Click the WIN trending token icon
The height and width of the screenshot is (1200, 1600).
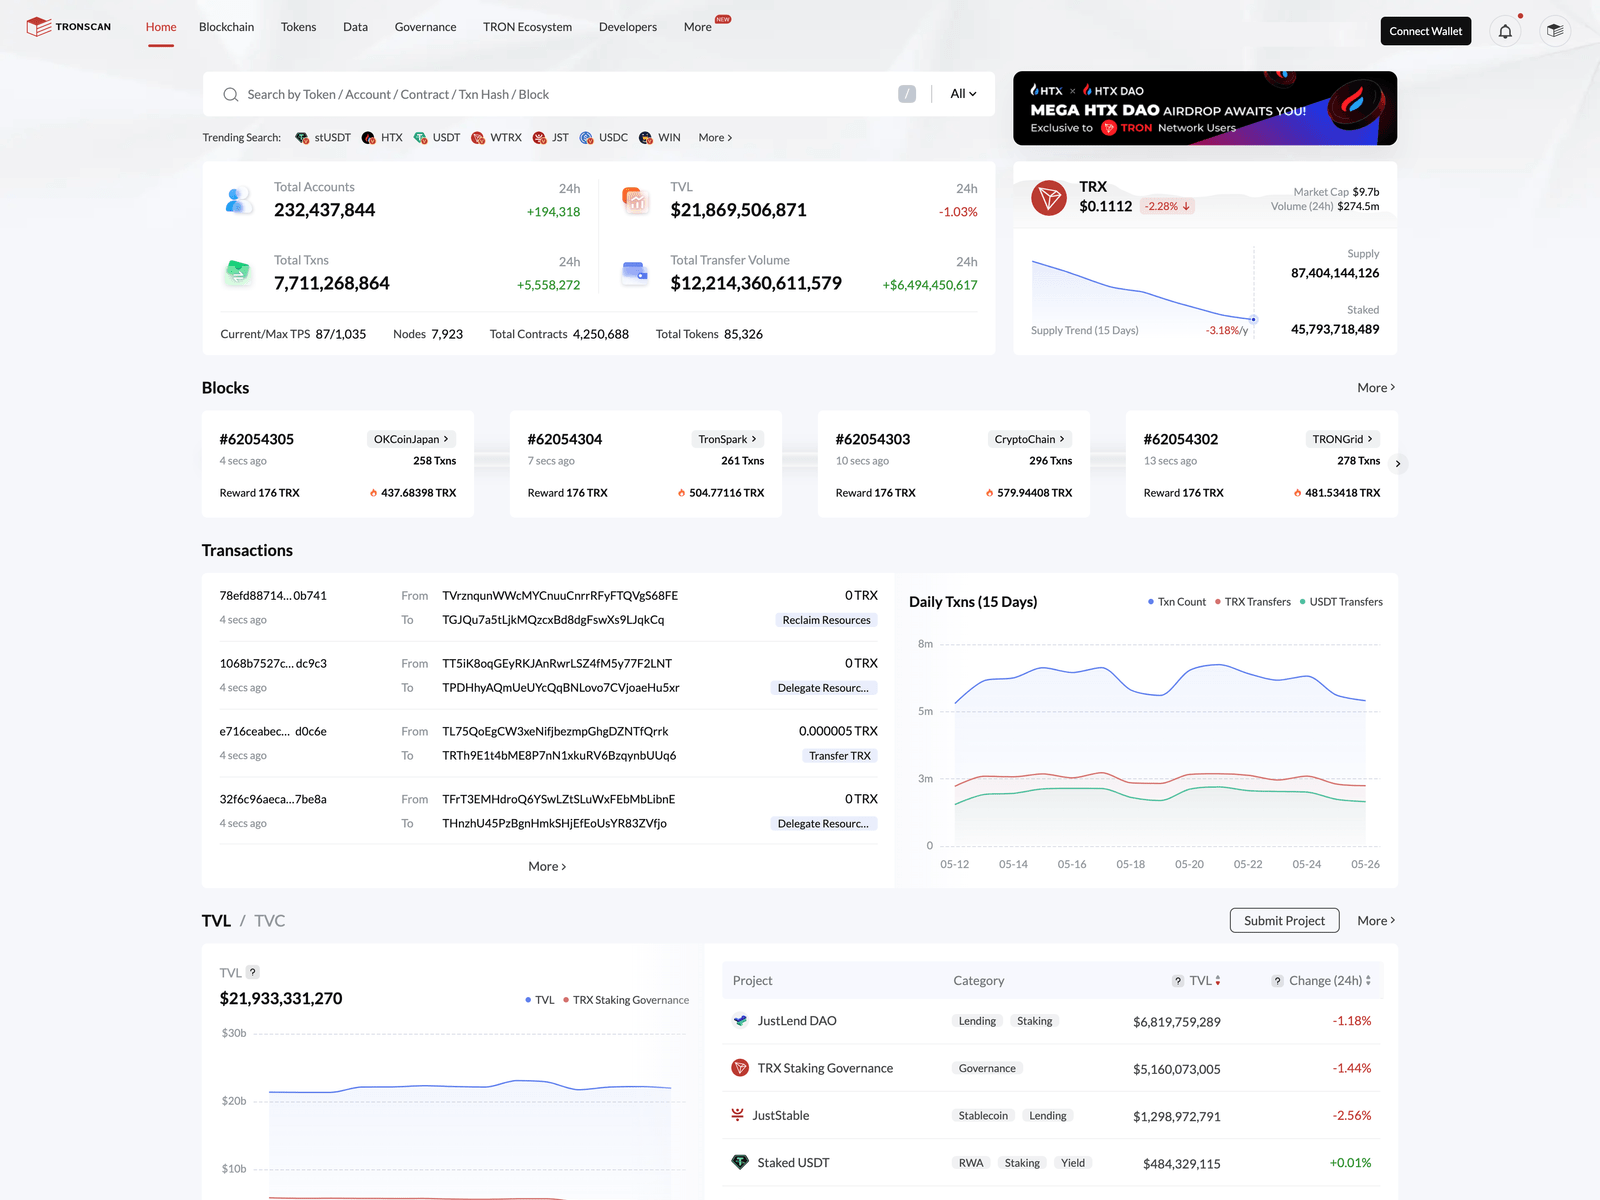tap(646, 138)
